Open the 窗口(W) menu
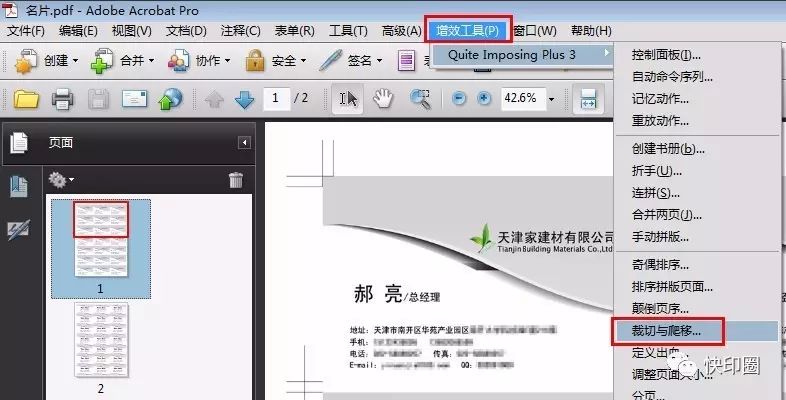The image size is (786, 400). coord(535,31)
